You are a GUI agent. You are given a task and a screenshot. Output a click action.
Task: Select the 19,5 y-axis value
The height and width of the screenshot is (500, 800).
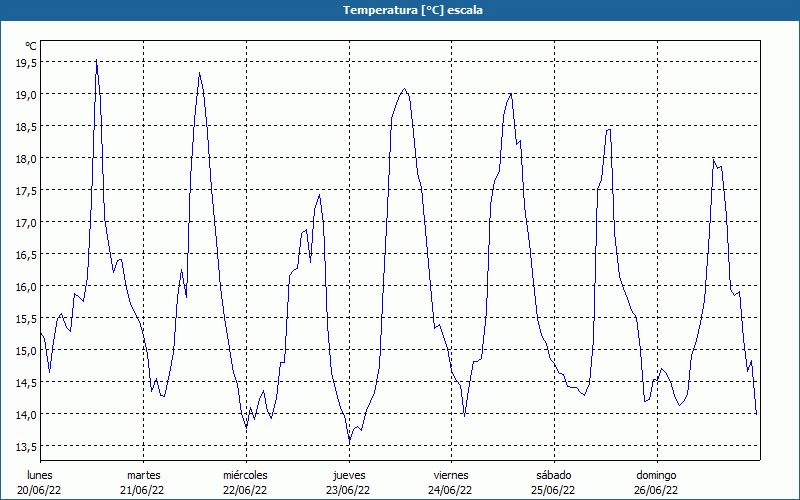26,62
